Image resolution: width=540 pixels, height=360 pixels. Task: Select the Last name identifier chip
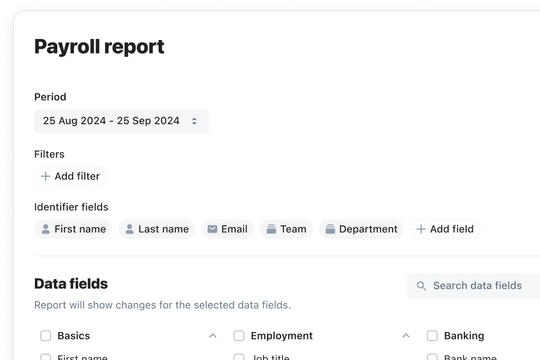(156, 229)
